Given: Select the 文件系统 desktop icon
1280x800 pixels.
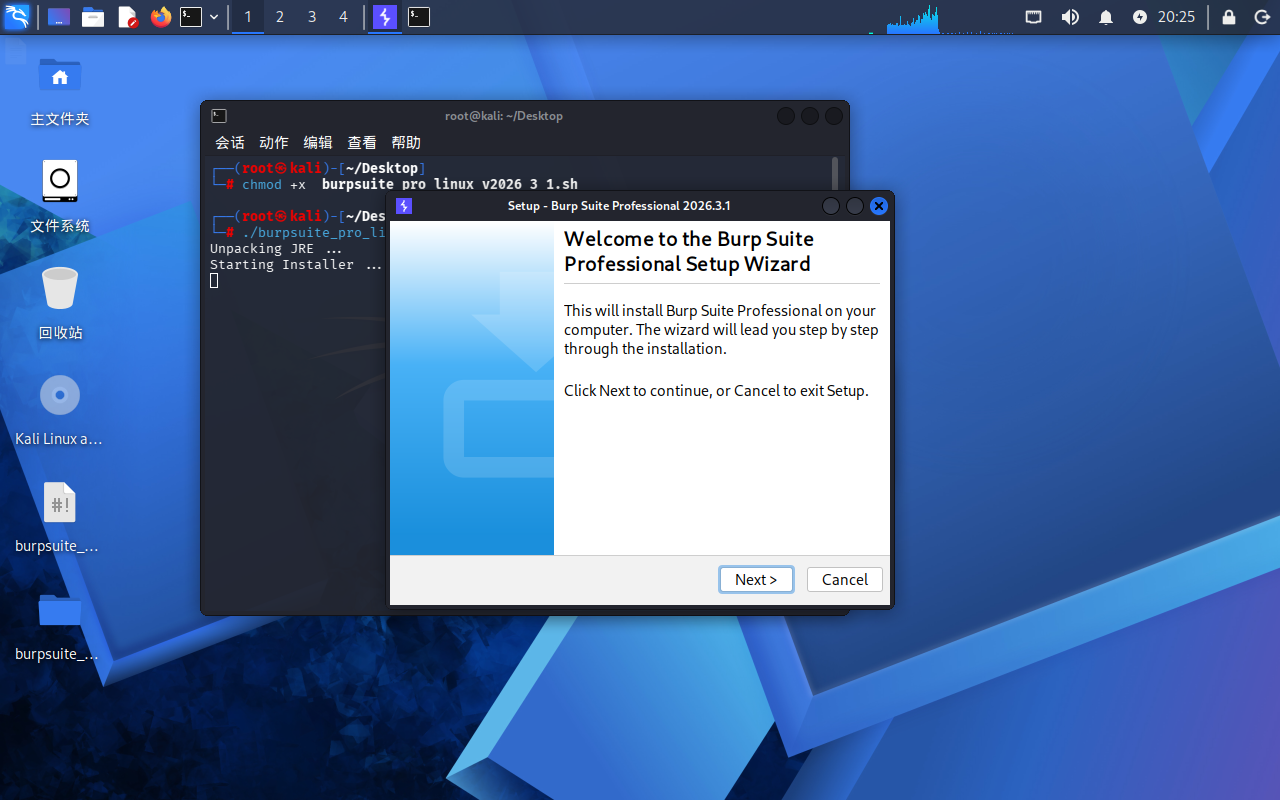Looking at the screenshot, I should 60,197.
